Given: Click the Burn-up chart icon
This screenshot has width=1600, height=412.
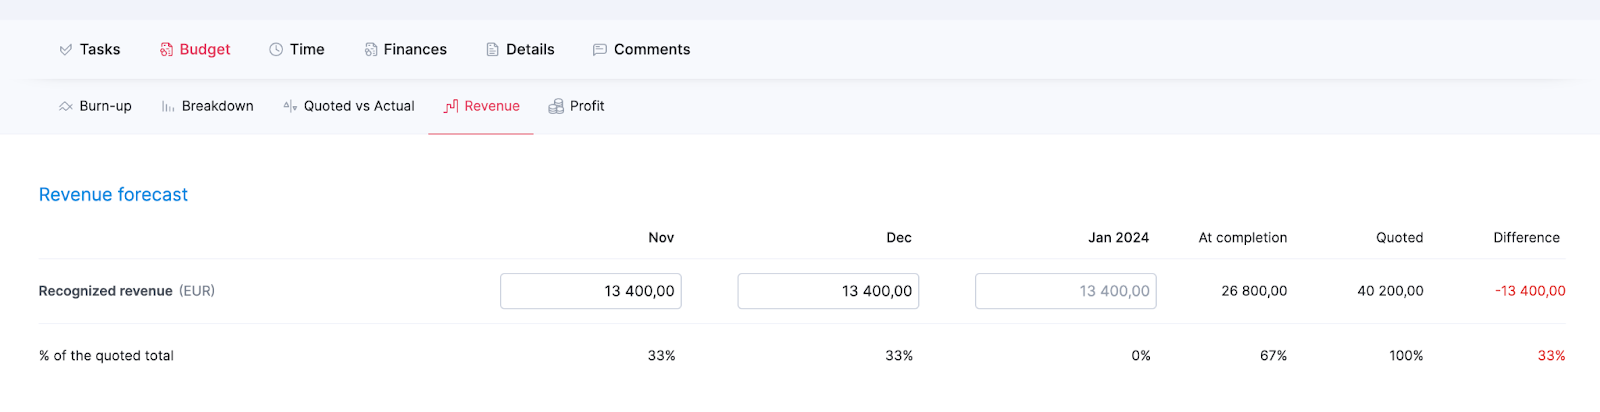Looking at the screenshot, I should tap(66, 106).
